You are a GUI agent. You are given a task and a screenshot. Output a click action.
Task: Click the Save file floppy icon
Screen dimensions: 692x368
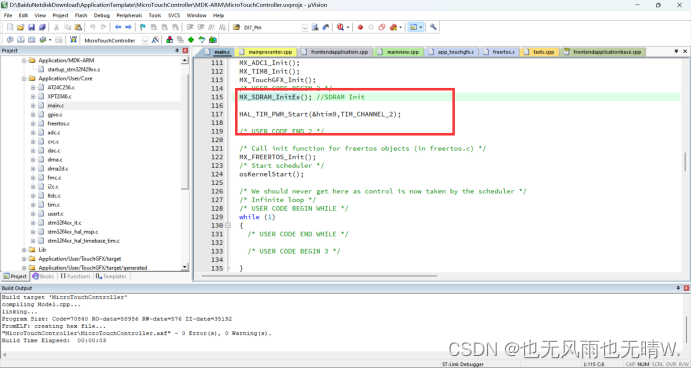coord(31,27)
